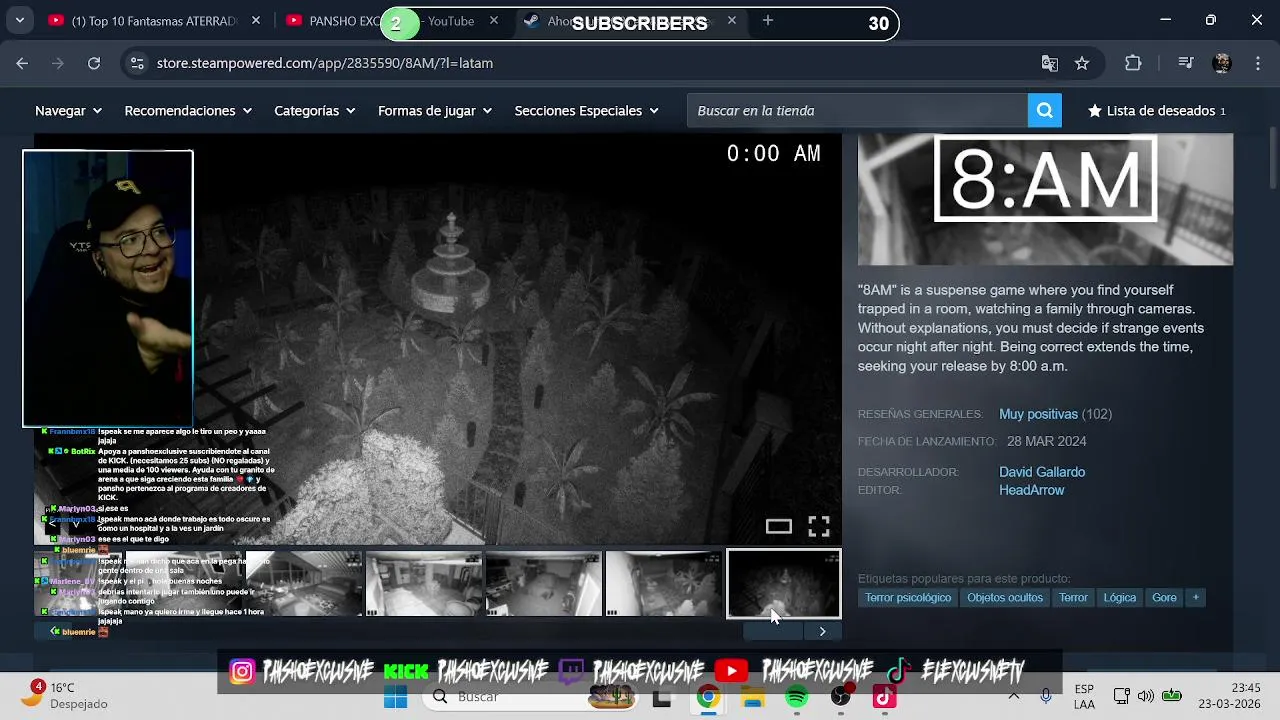
Task: Close the Top 10 Fantasmas tab
Action: [256, 20]
